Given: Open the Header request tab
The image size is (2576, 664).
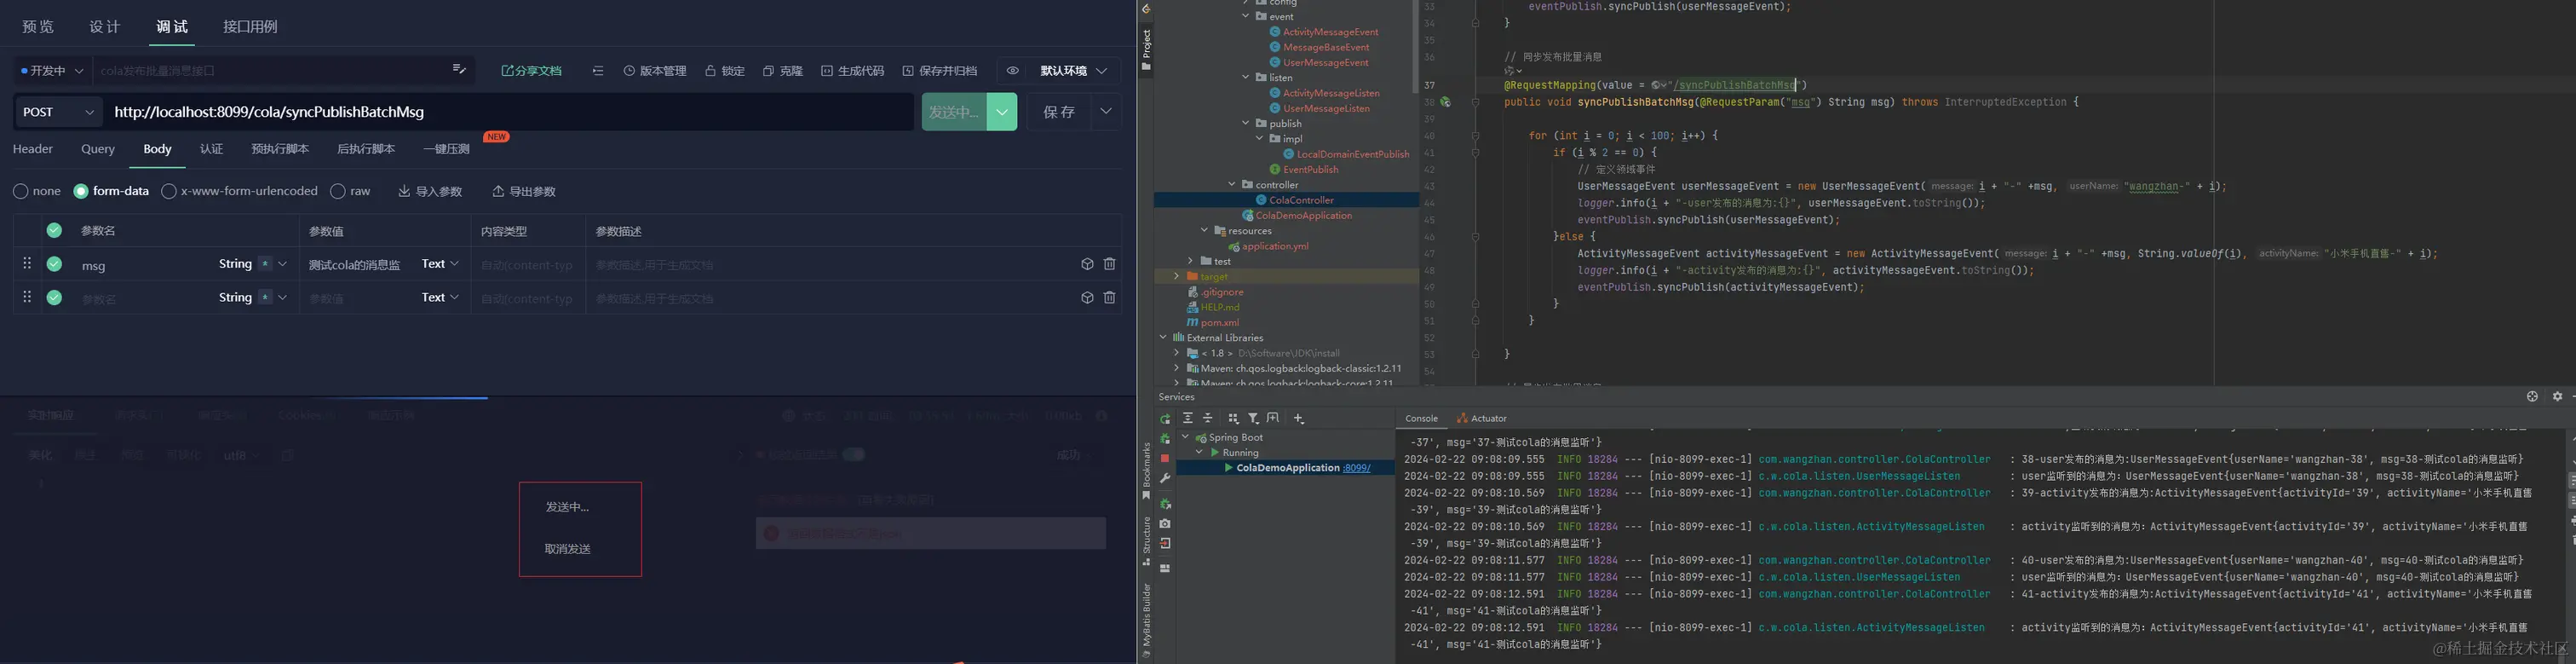Looking at the screenshot, I should pyautogui.click(x=33, y=149).
